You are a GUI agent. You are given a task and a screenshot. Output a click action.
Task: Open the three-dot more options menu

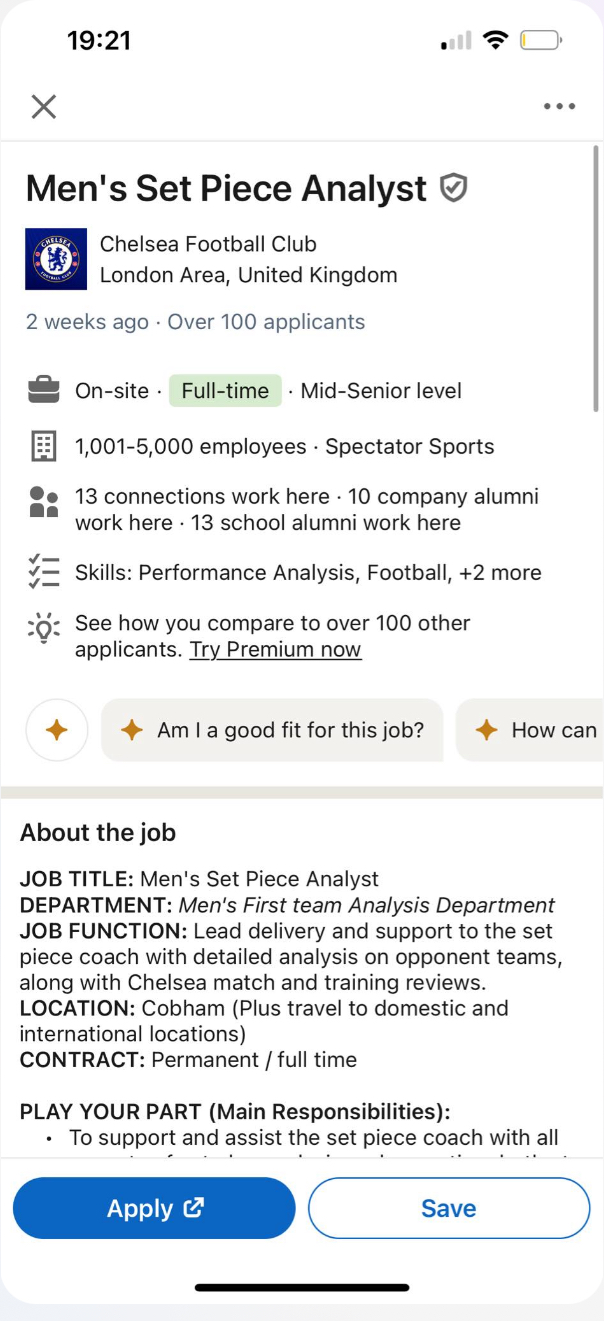point(559,107)
